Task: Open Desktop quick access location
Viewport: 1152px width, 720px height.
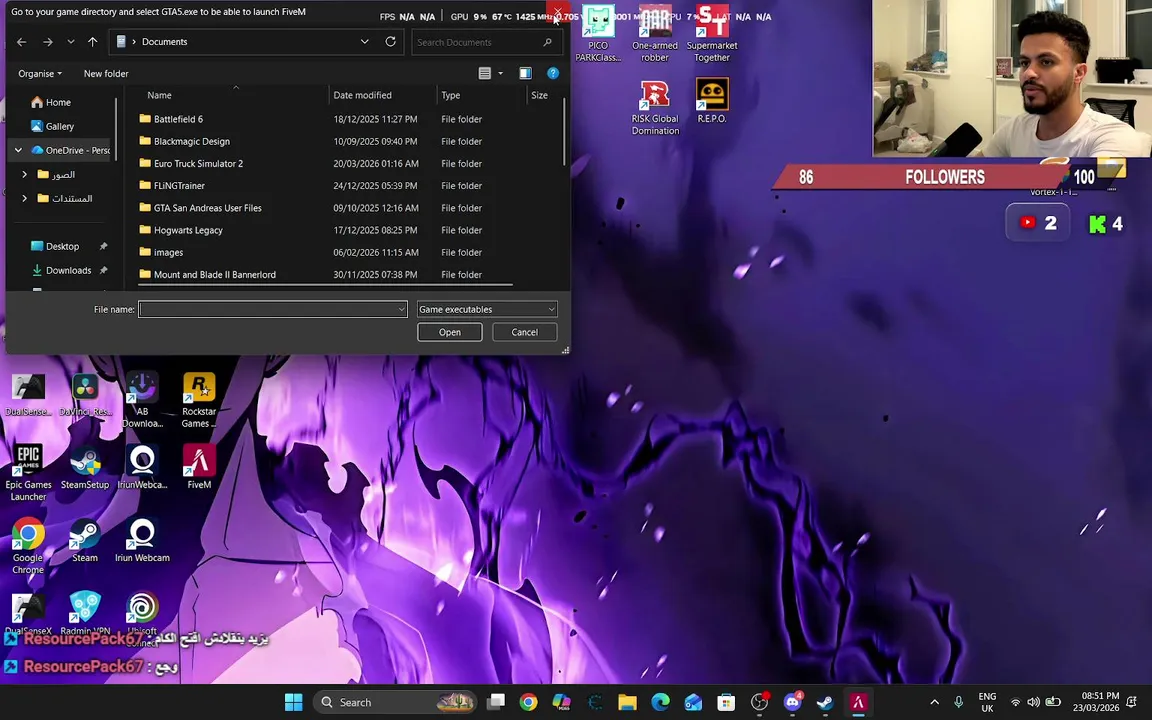Action: [62, 246]
